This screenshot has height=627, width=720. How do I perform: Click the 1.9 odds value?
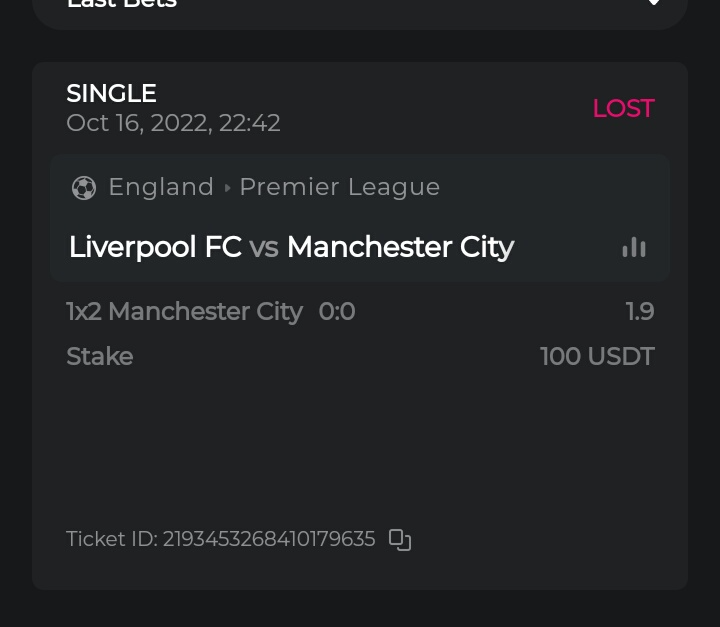(640, 312)
